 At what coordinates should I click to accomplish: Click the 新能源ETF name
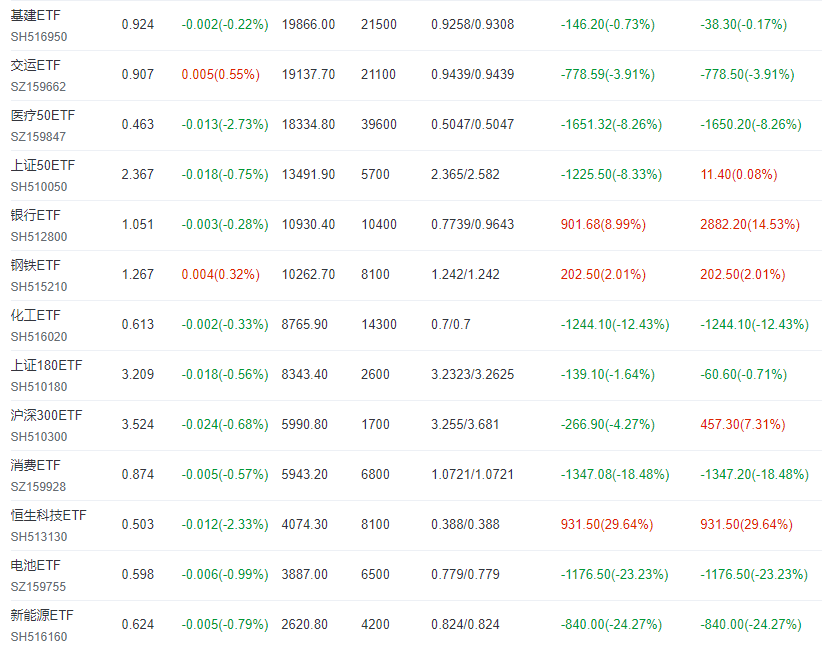(42, 615)
